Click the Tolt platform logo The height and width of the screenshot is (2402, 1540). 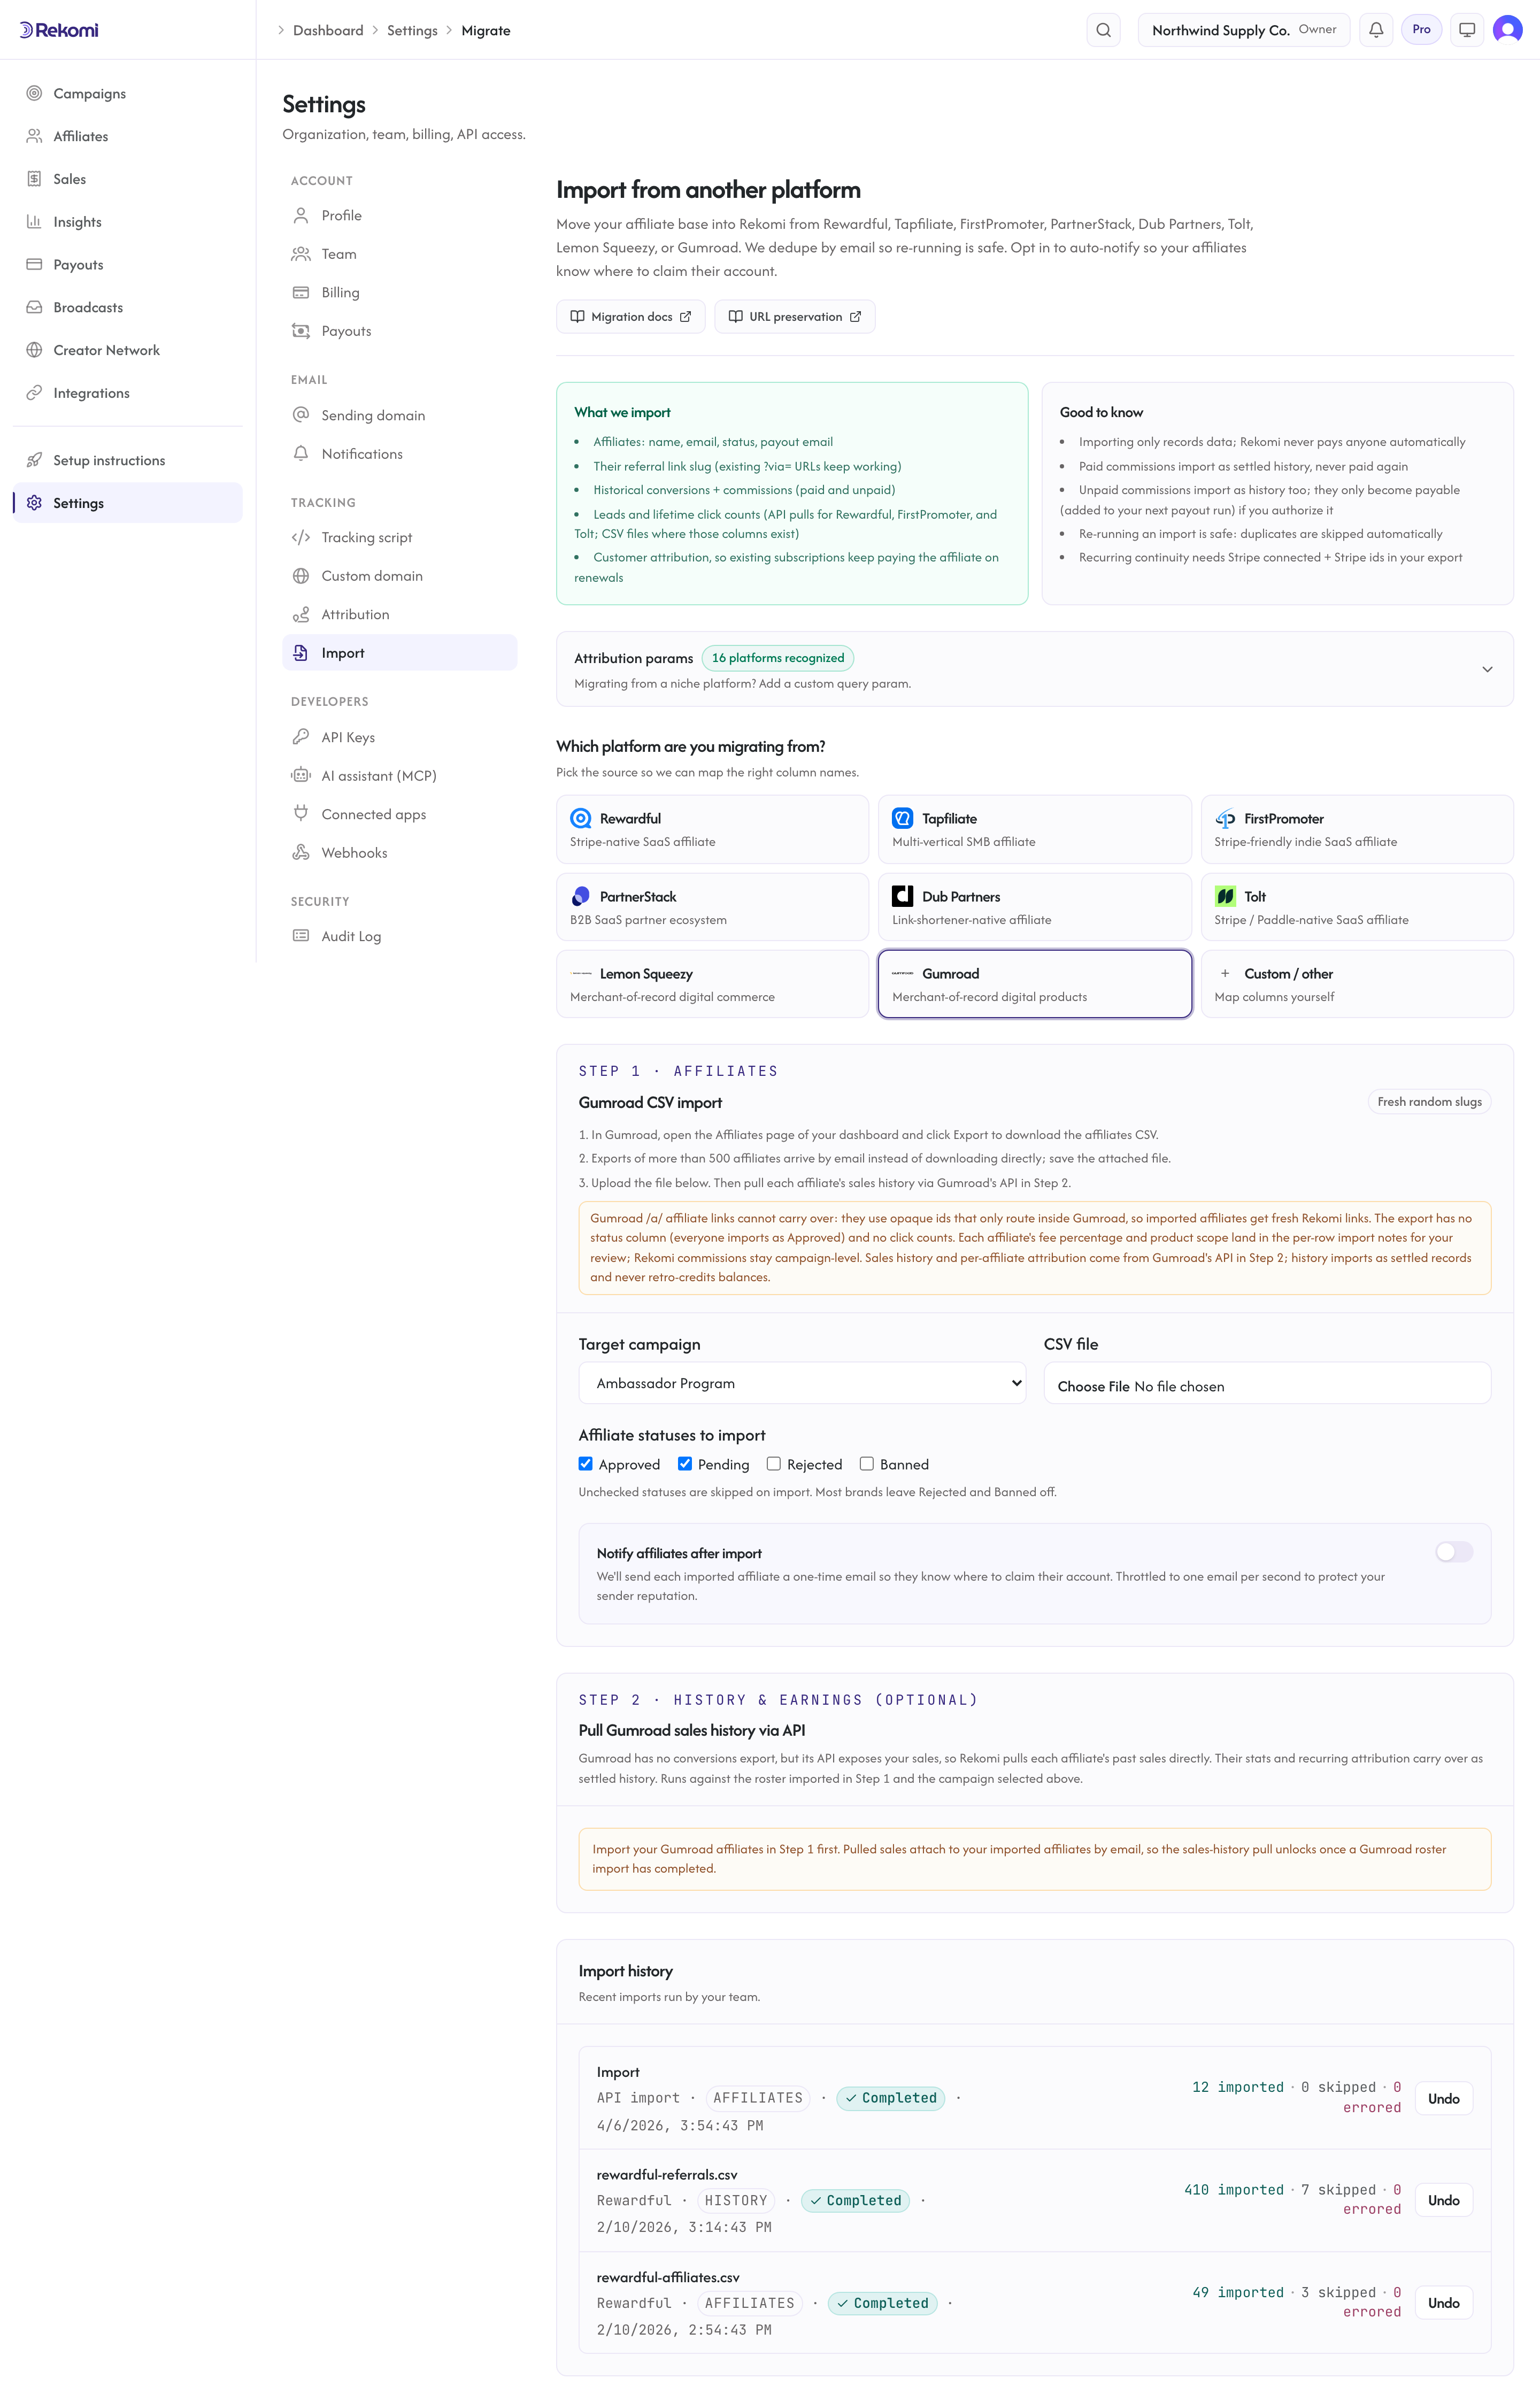(x=1225, y=896)
